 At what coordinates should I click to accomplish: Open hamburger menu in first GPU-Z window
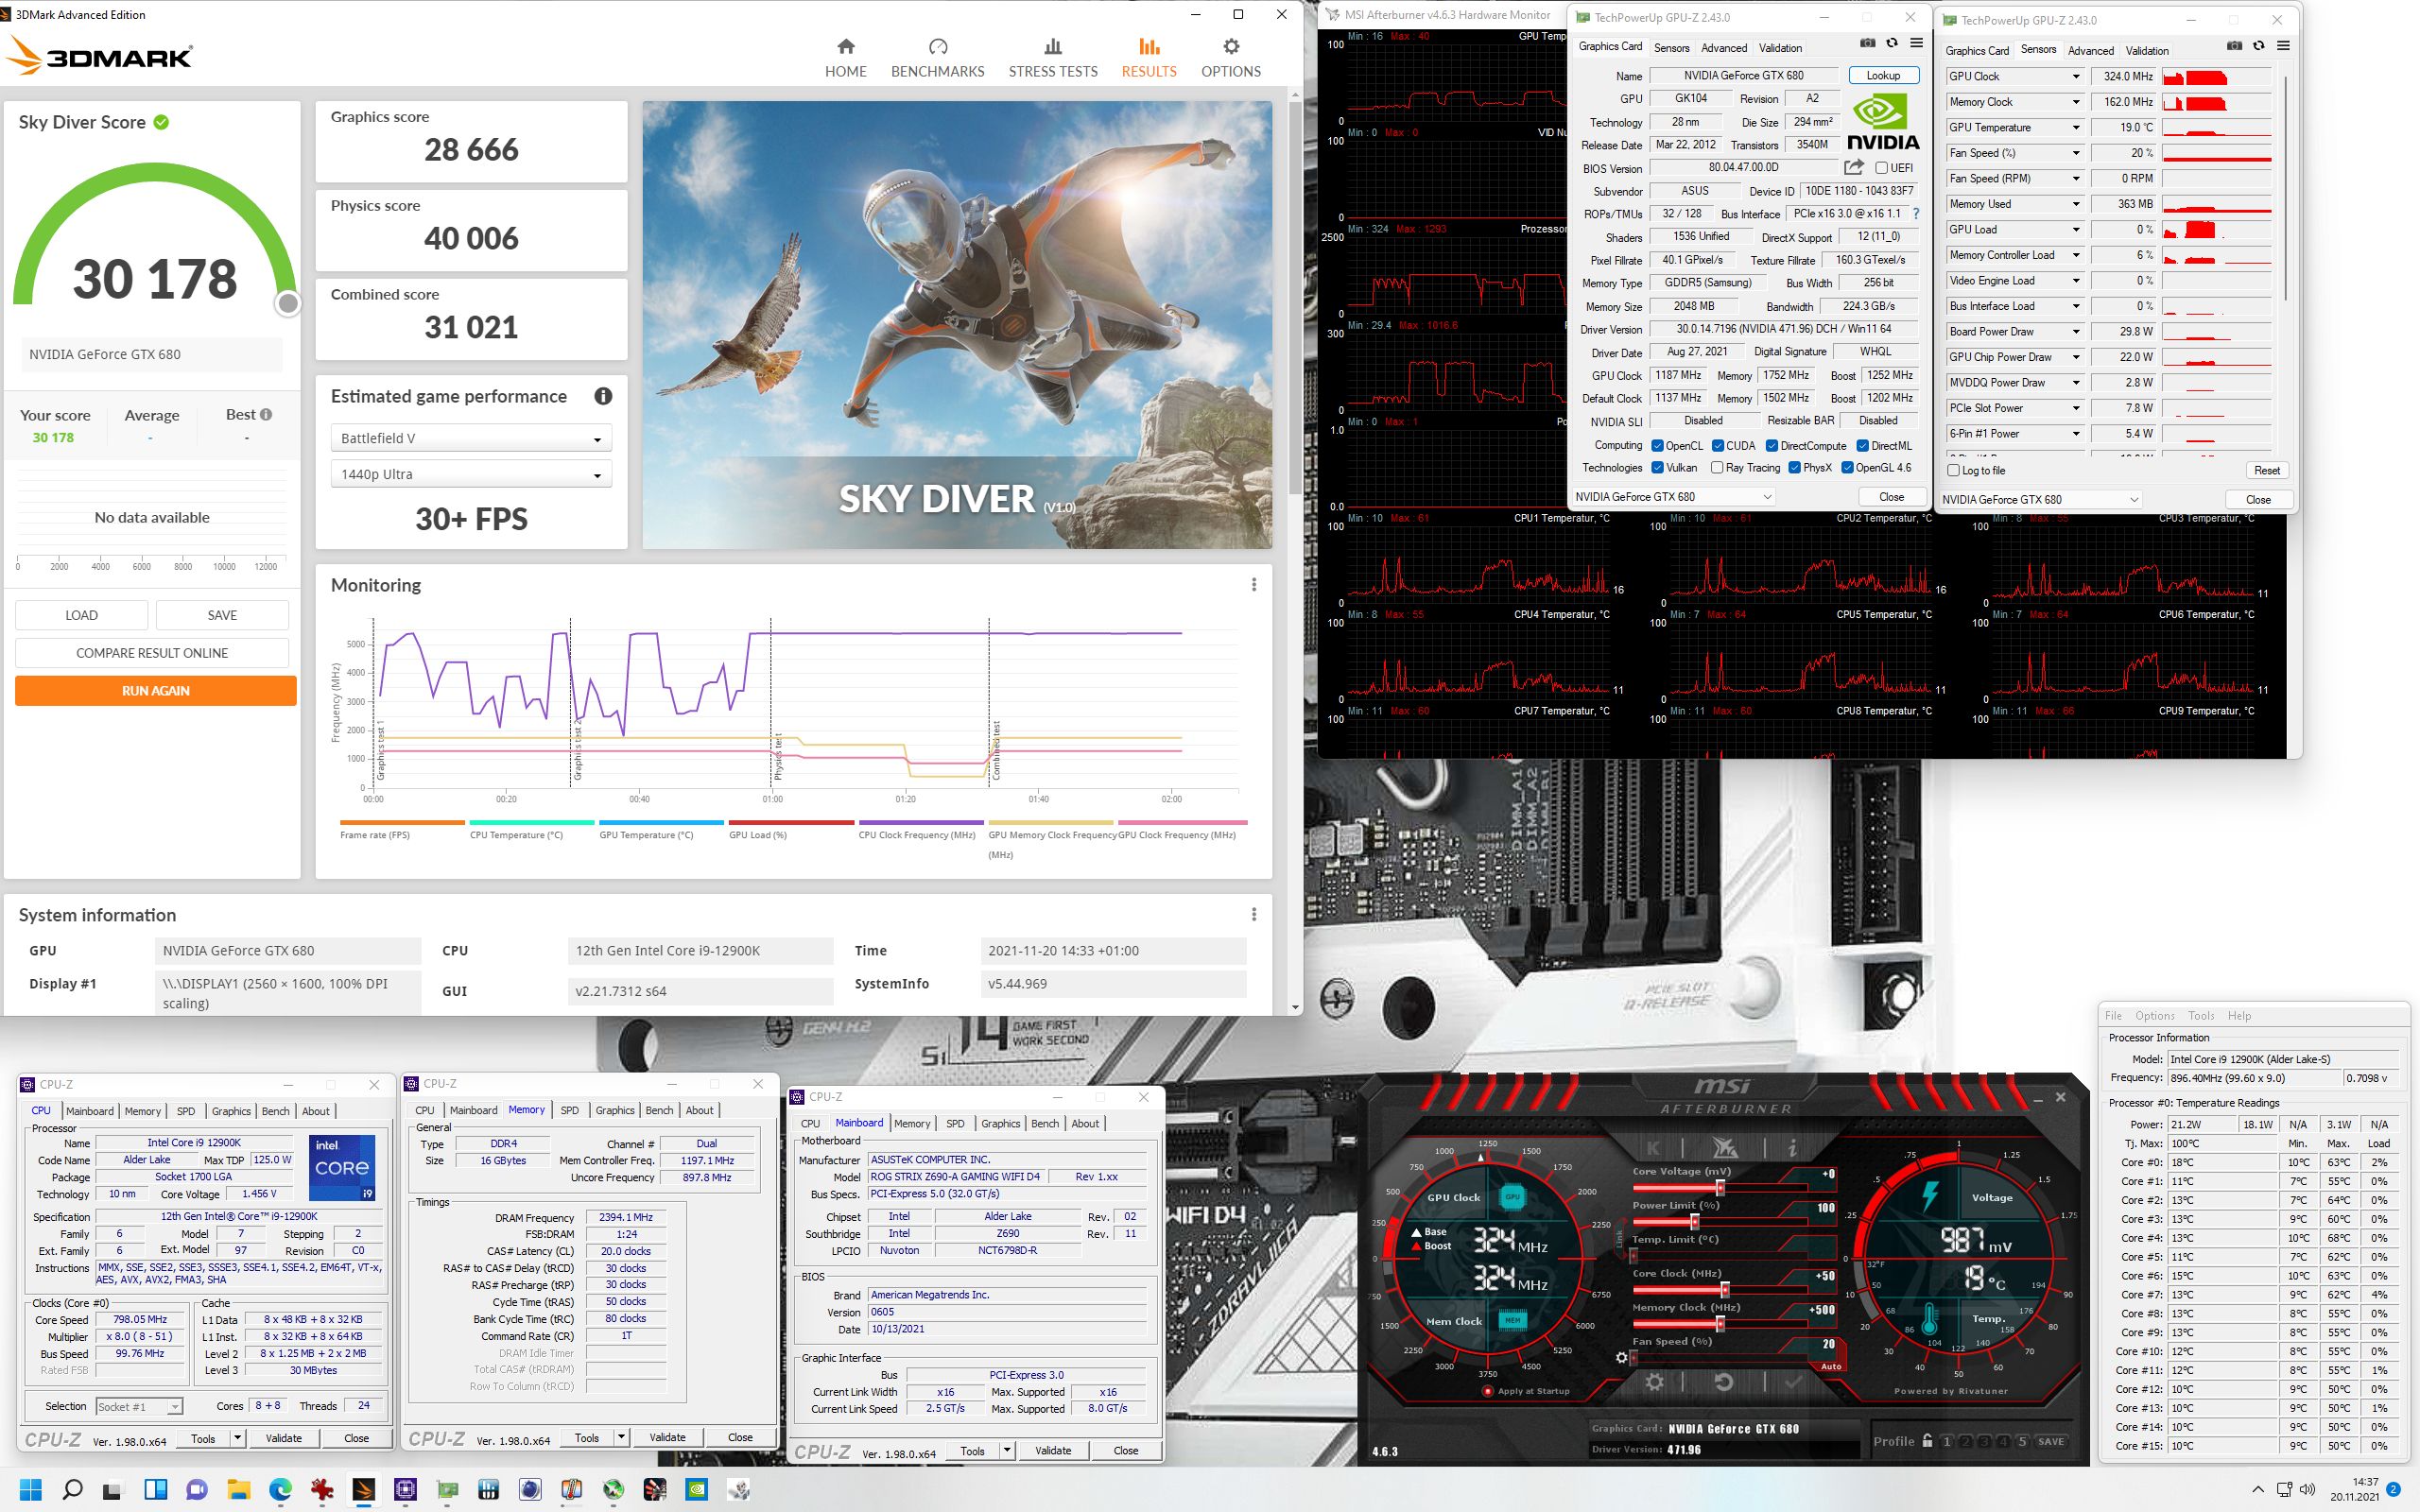click(x=1916, y=43)
